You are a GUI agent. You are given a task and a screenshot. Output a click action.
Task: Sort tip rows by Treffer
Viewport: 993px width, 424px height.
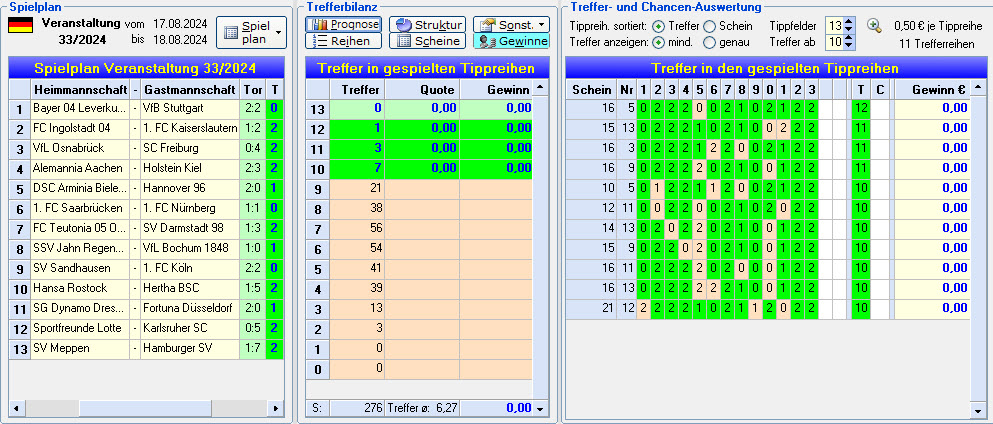[x=659, y=26]
